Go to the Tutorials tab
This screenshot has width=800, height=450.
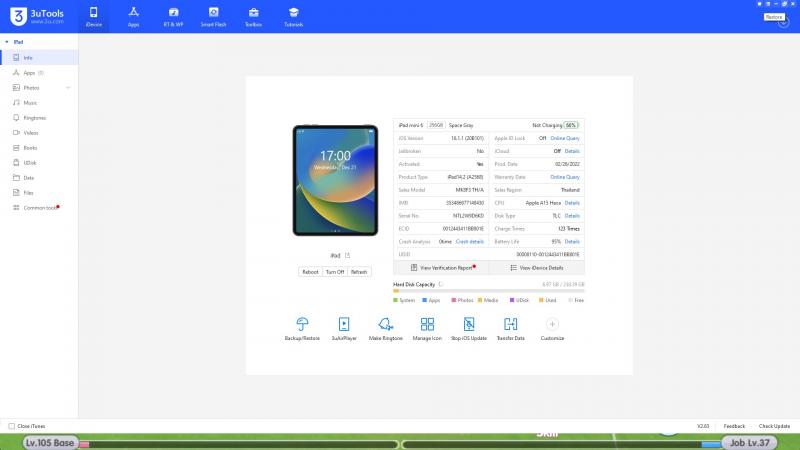click(293, 14)
